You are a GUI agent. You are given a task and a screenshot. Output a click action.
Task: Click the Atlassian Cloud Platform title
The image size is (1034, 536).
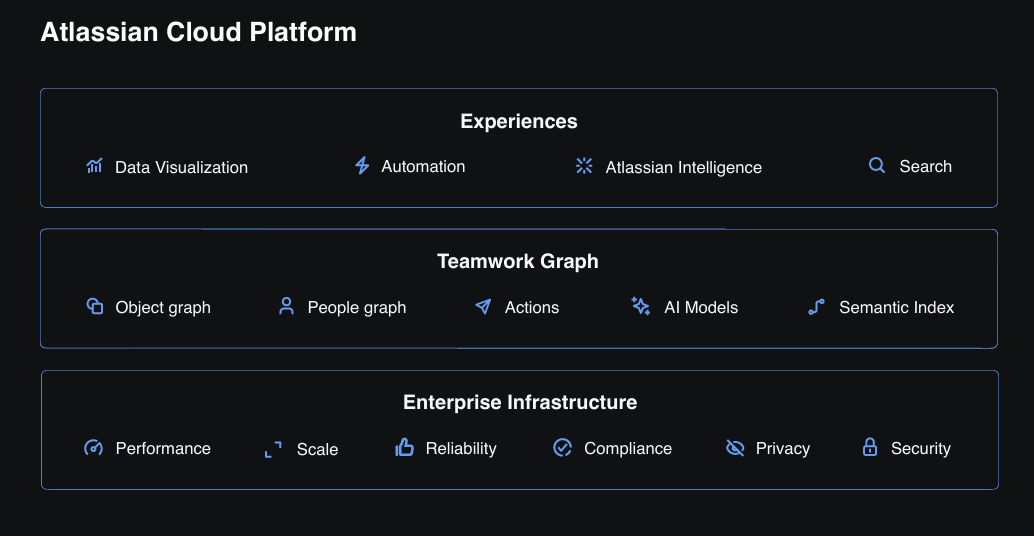pyautogui.click(x=198, y=32)
